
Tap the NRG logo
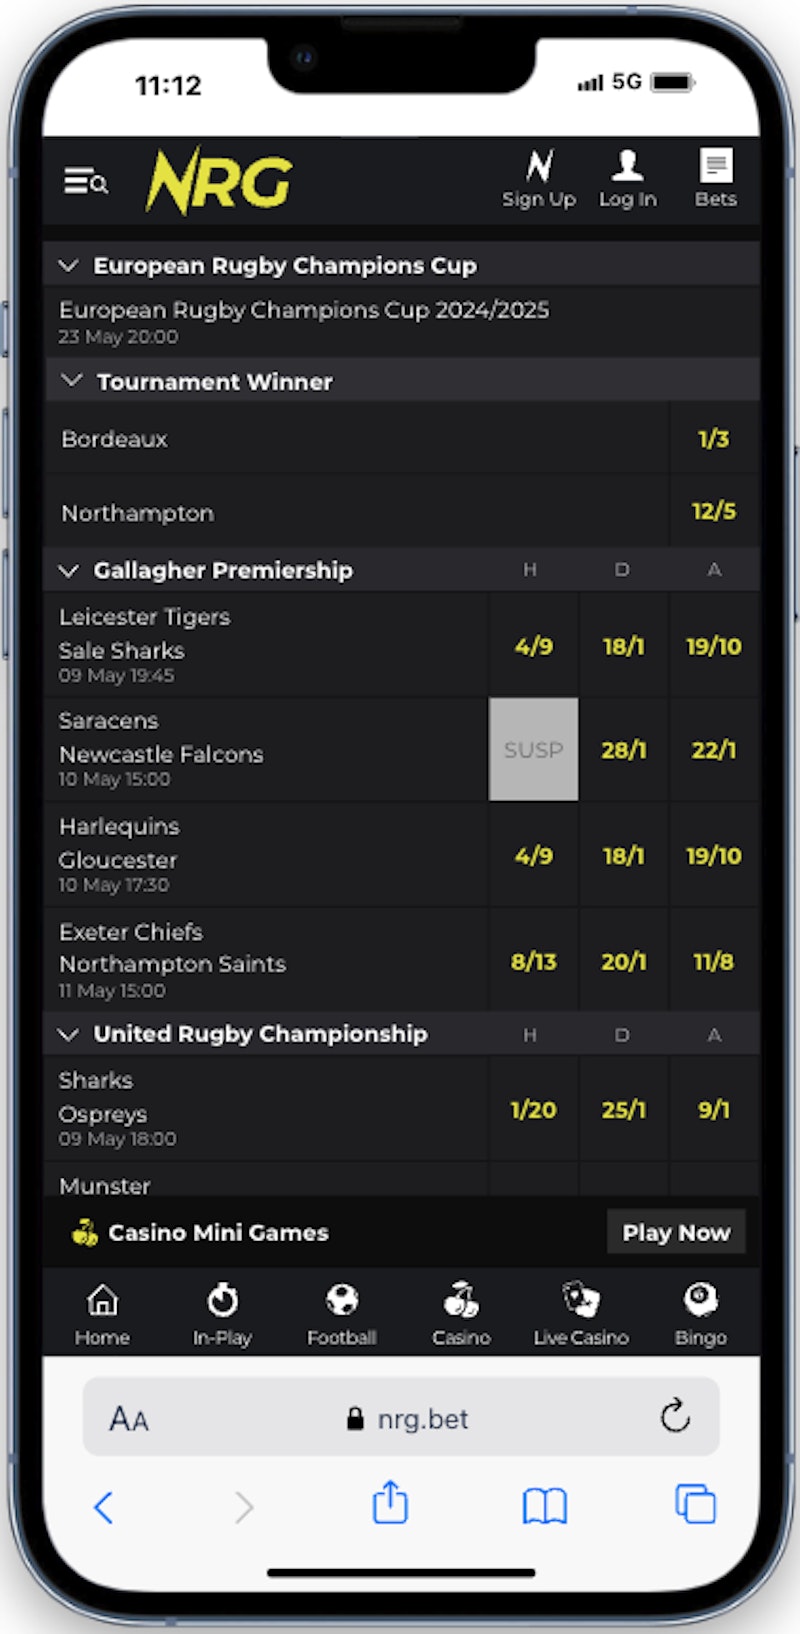click(219, 182)
